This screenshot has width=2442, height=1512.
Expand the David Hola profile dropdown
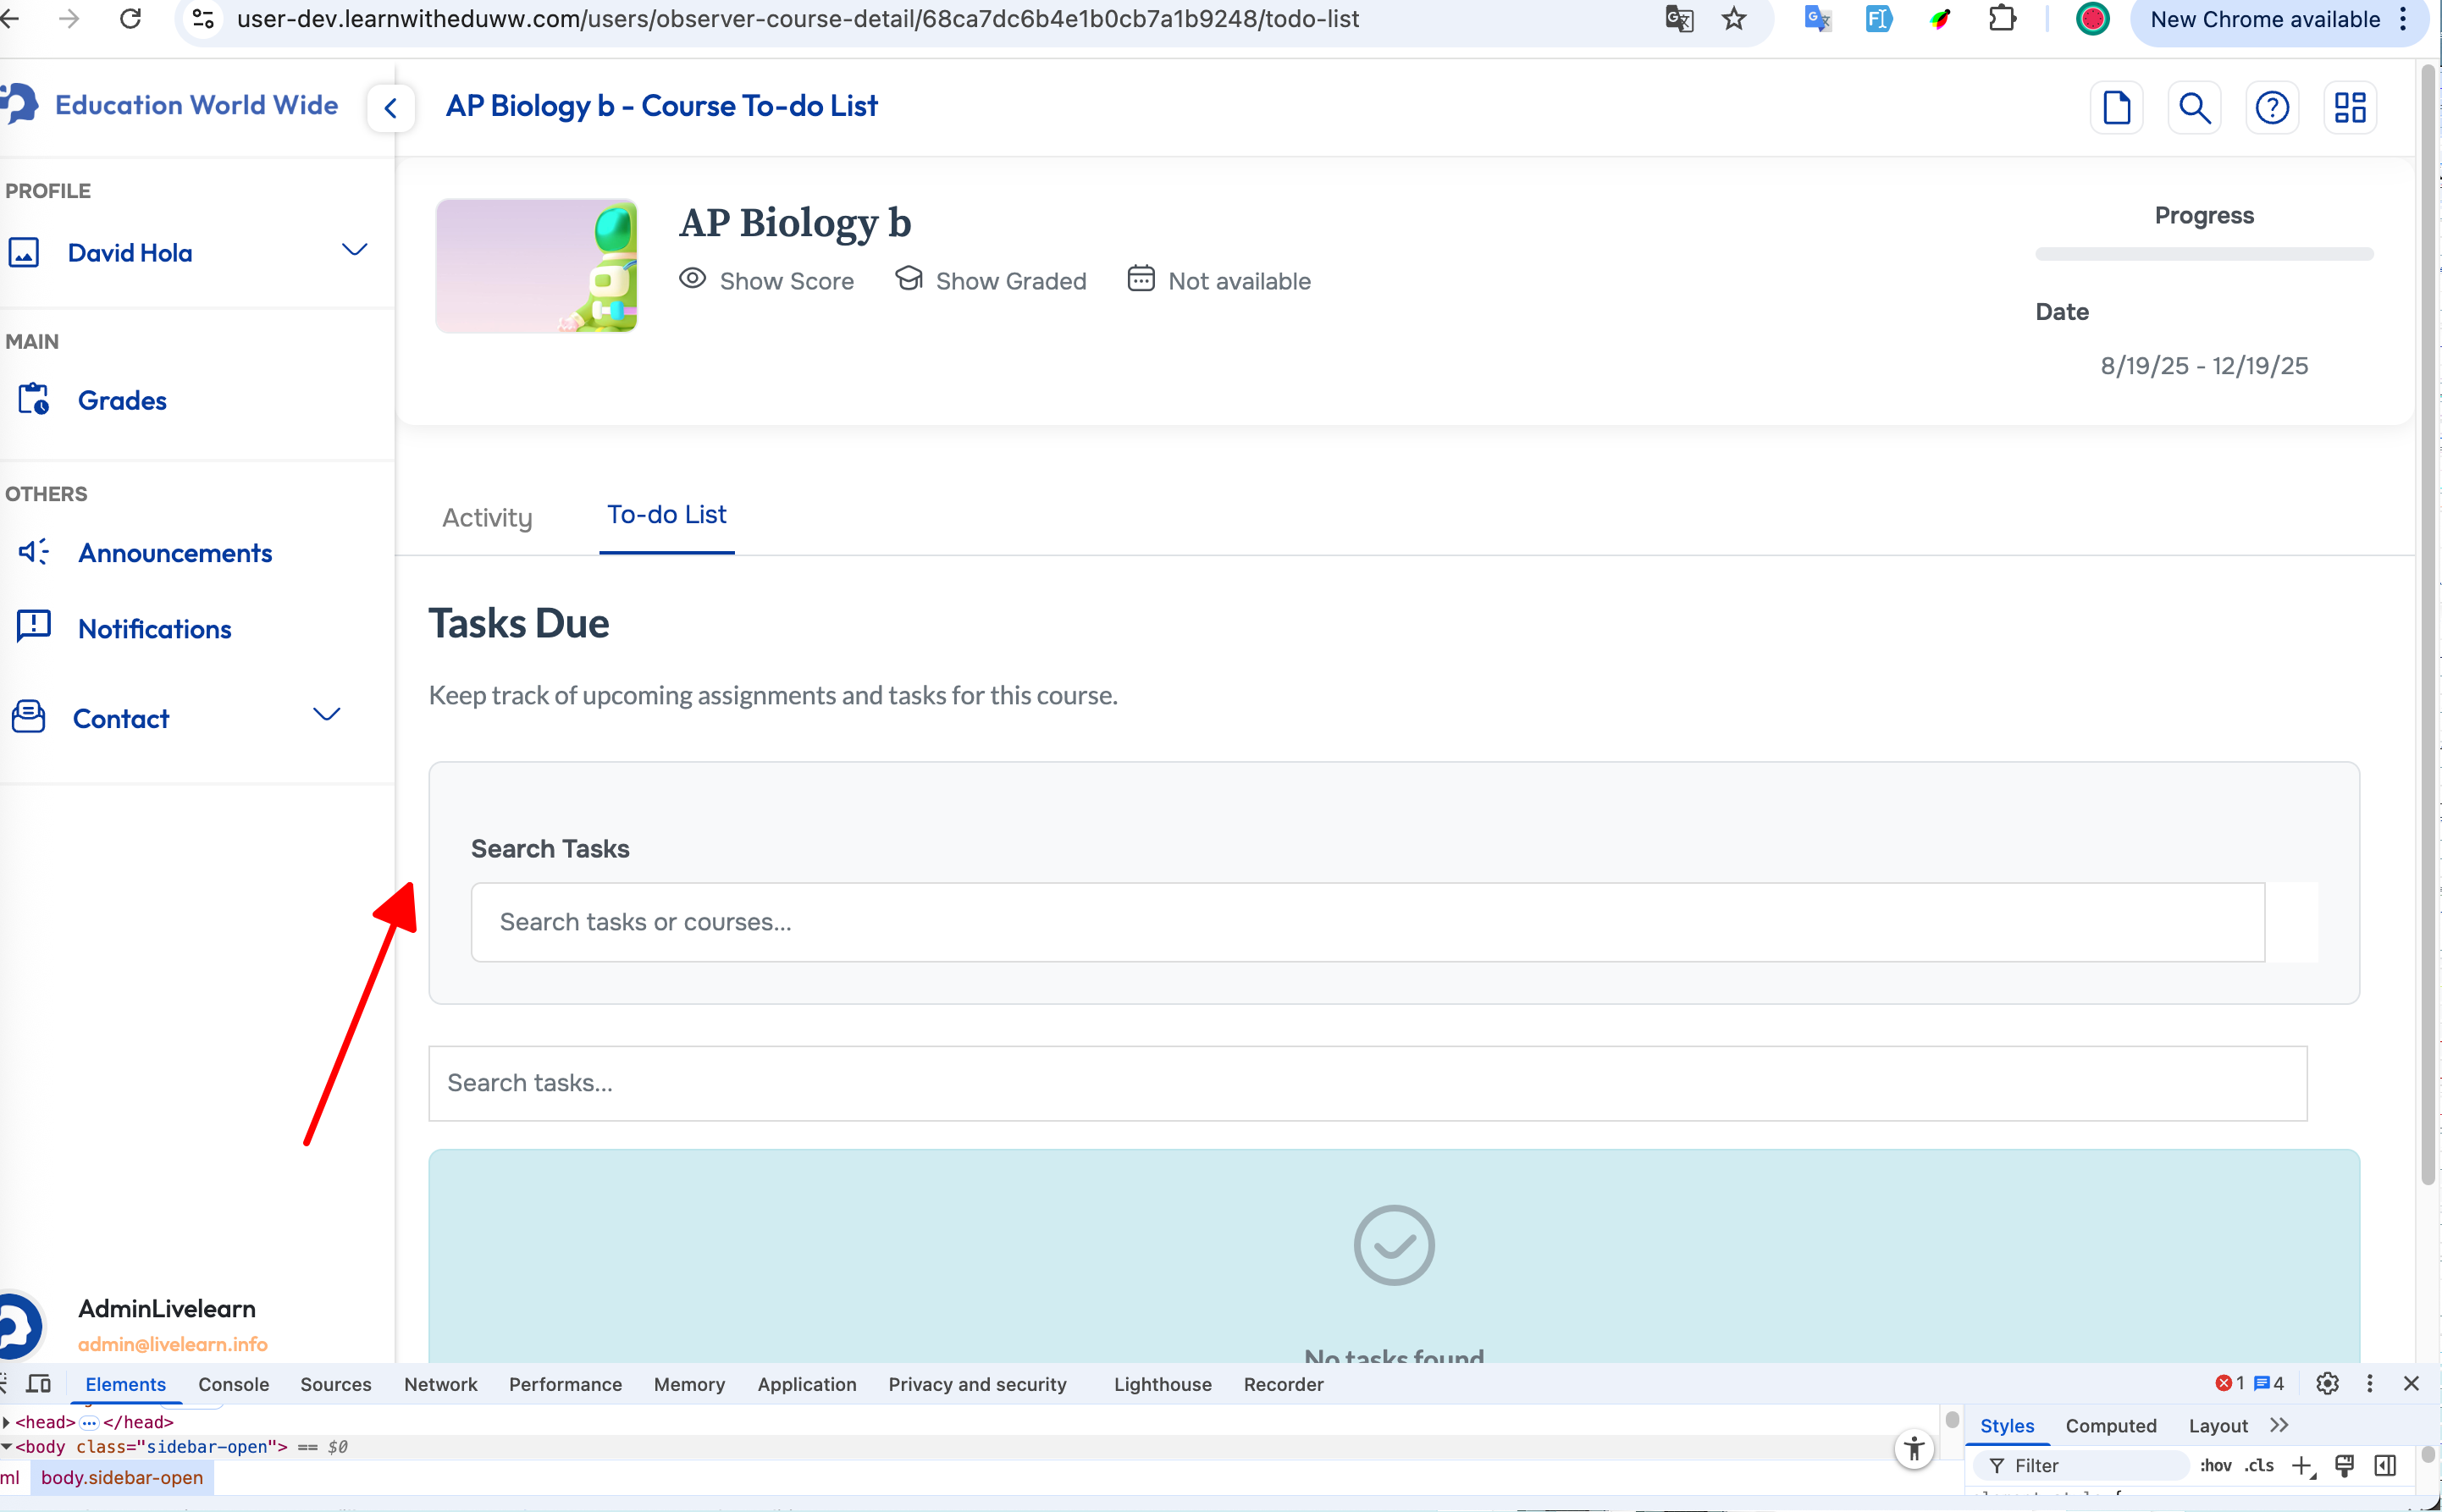(354, 250)
